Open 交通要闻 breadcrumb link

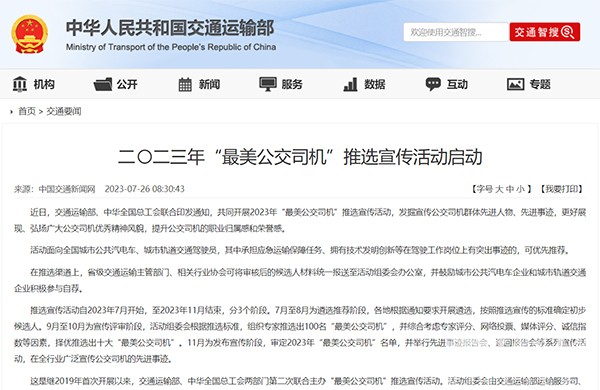pyautogui.click(x=64, y=111)
